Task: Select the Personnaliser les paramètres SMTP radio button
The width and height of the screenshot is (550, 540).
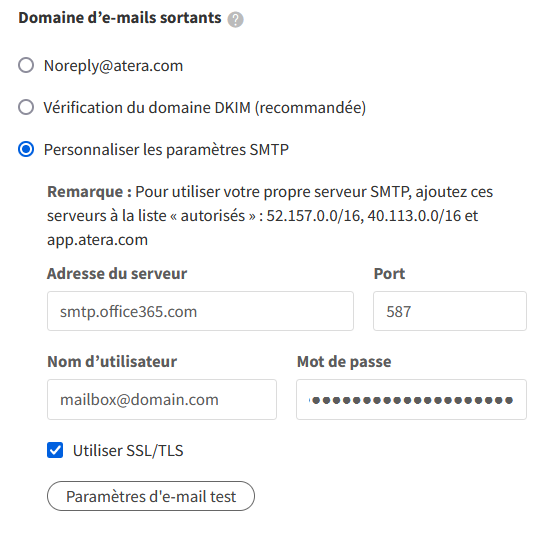Action: click(26, 149)
